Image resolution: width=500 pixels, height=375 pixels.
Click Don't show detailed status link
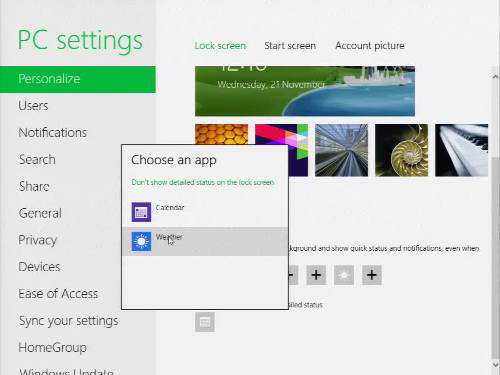coord(203,182)
